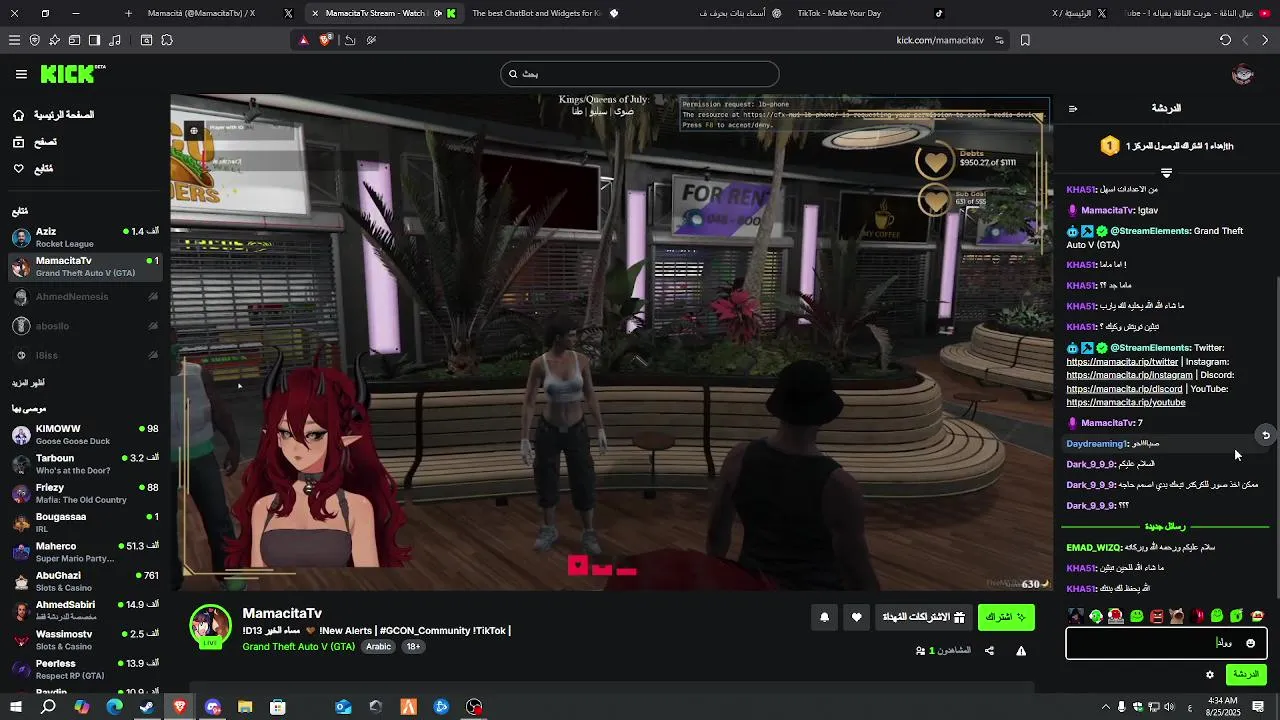Open offline channel AhmedNemesis
The height and width of the screenshot is (720, 1280).
[x=85, y=297]
